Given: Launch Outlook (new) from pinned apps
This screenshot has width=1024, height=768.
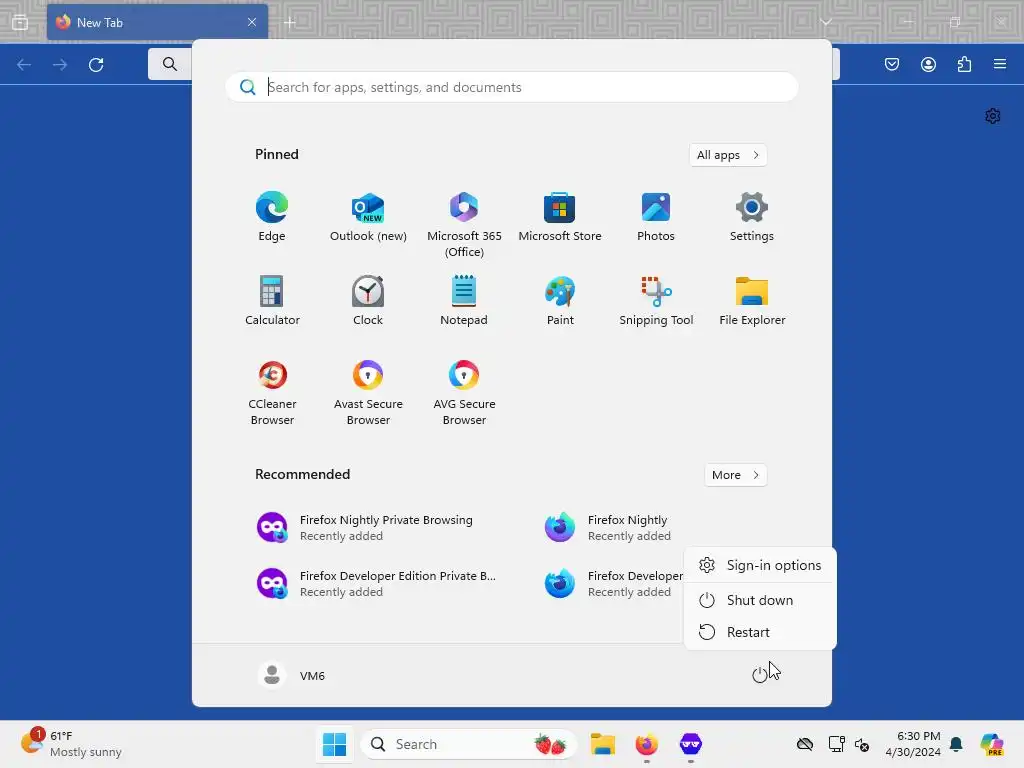Looking at the screenshot, I should tap(368, 217).
